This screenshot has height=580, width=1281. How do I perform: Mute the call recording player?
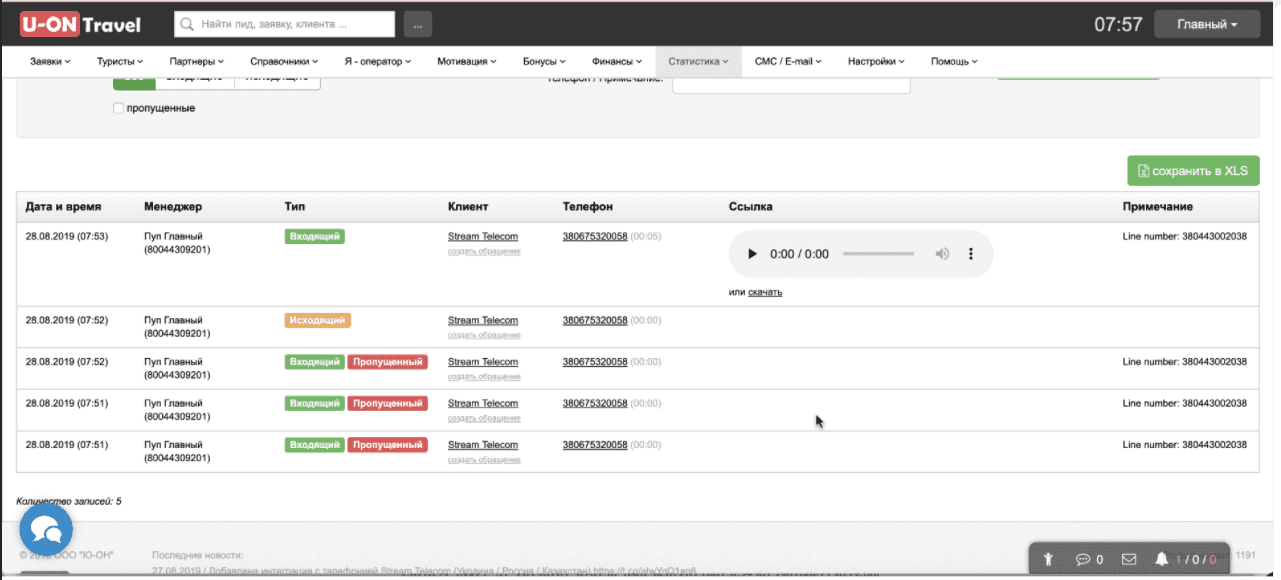941,254
